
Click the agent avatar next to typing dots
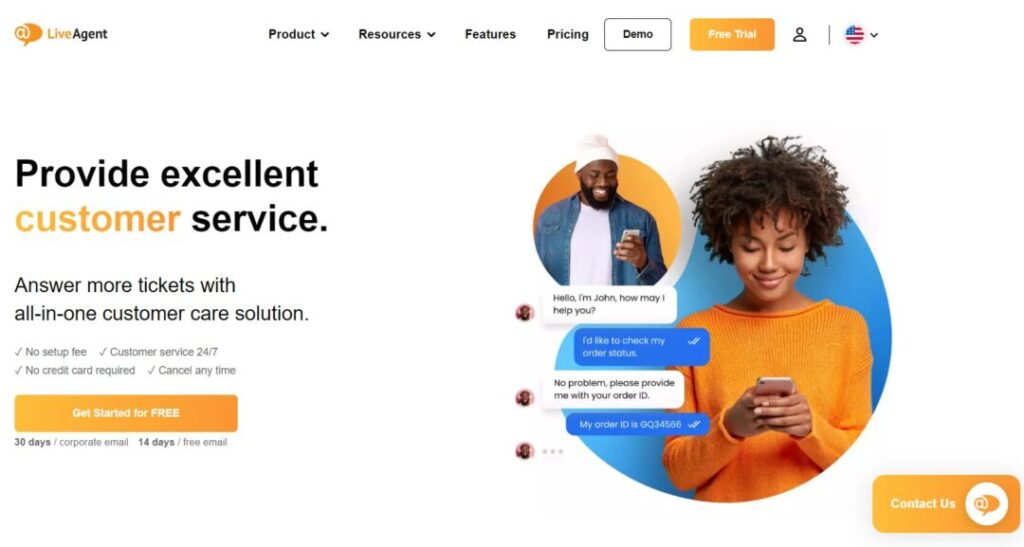click(524, 450)
